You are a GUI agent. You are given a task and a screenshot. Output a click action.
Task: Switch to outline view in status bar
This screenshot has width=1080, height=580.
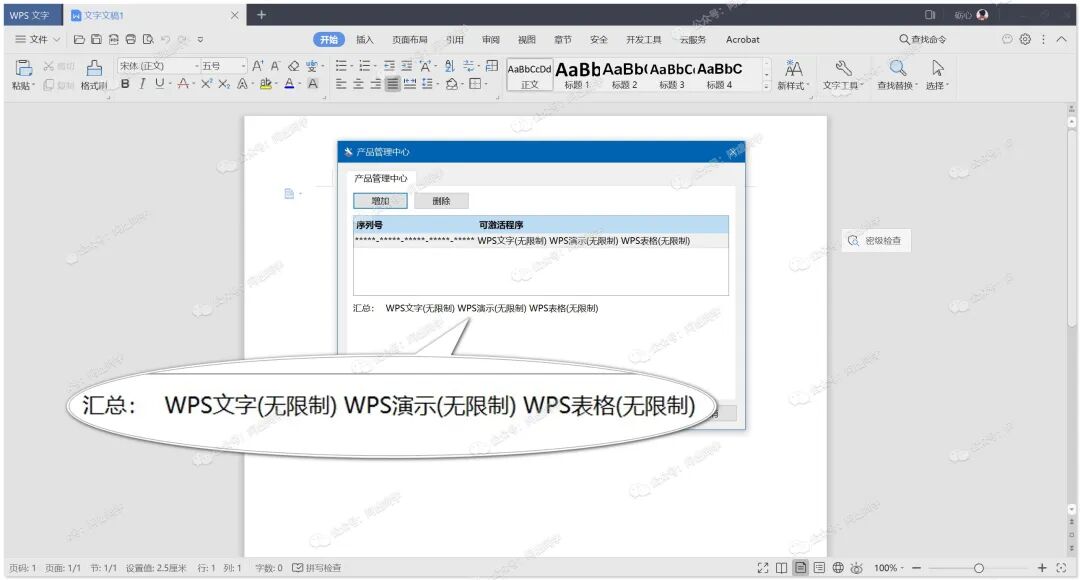tap(819, 568)
